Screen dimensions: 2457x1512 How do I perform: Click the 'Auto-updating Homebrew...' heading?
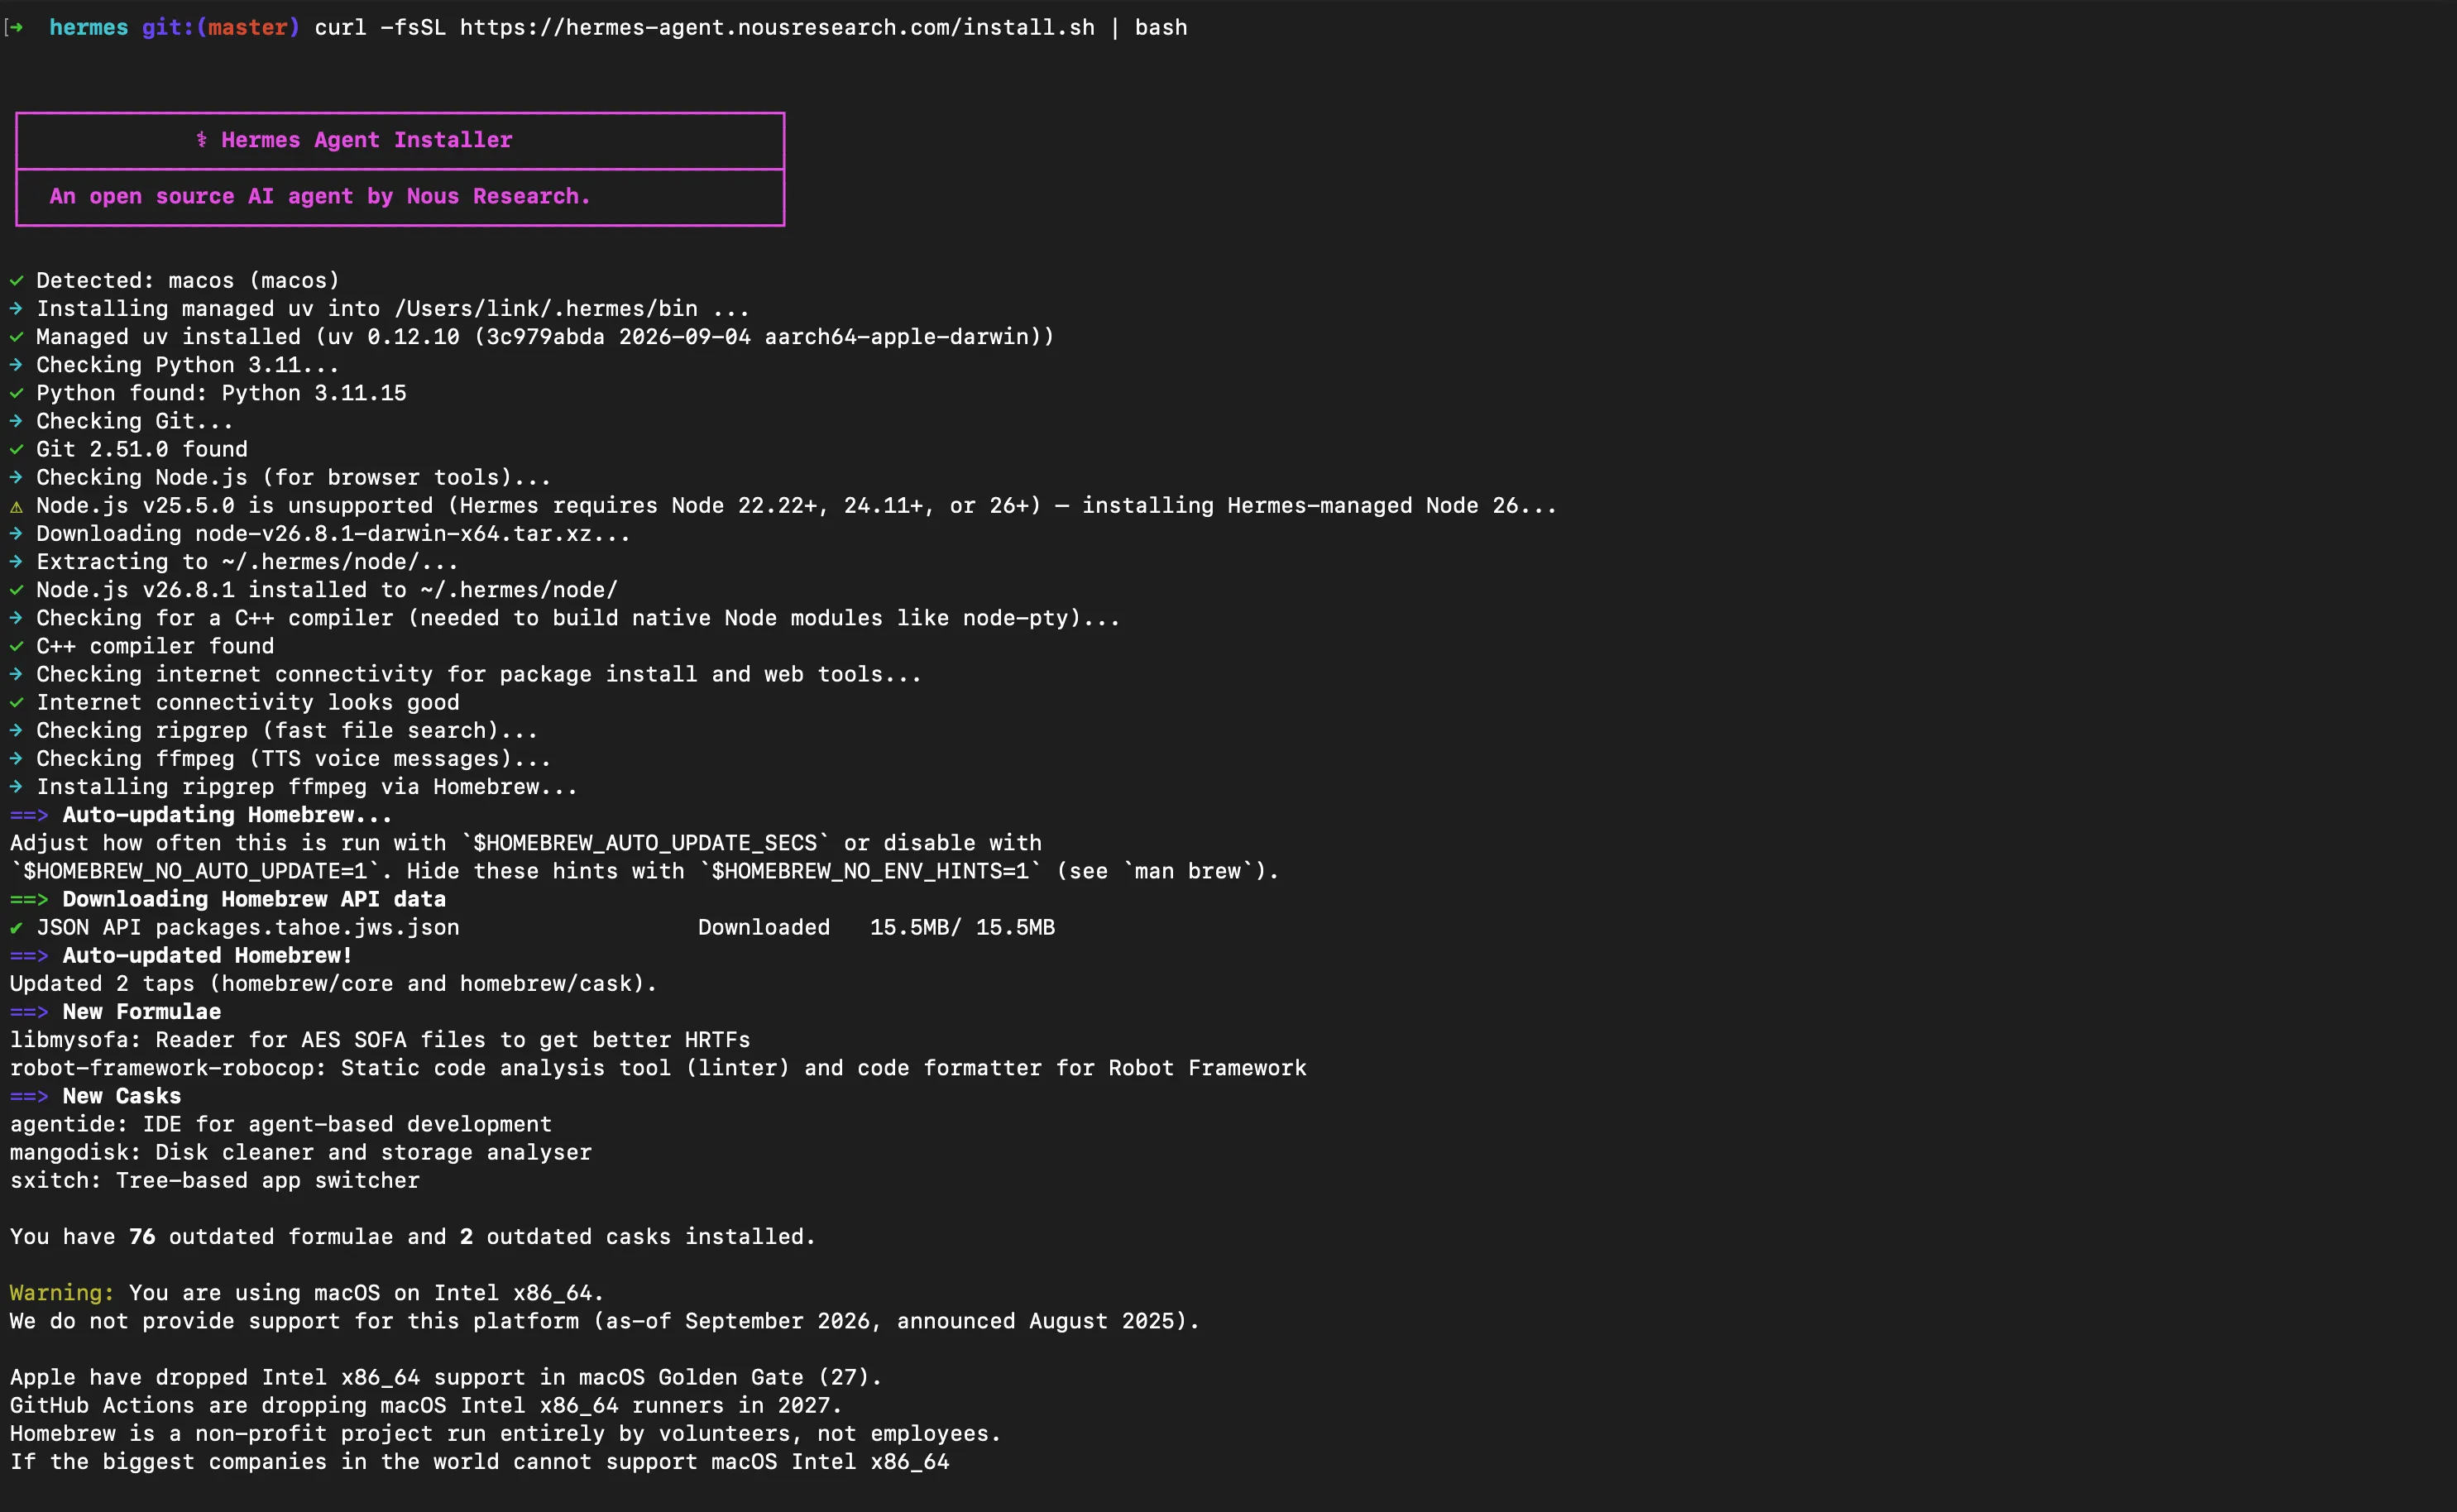click(227, 815)
